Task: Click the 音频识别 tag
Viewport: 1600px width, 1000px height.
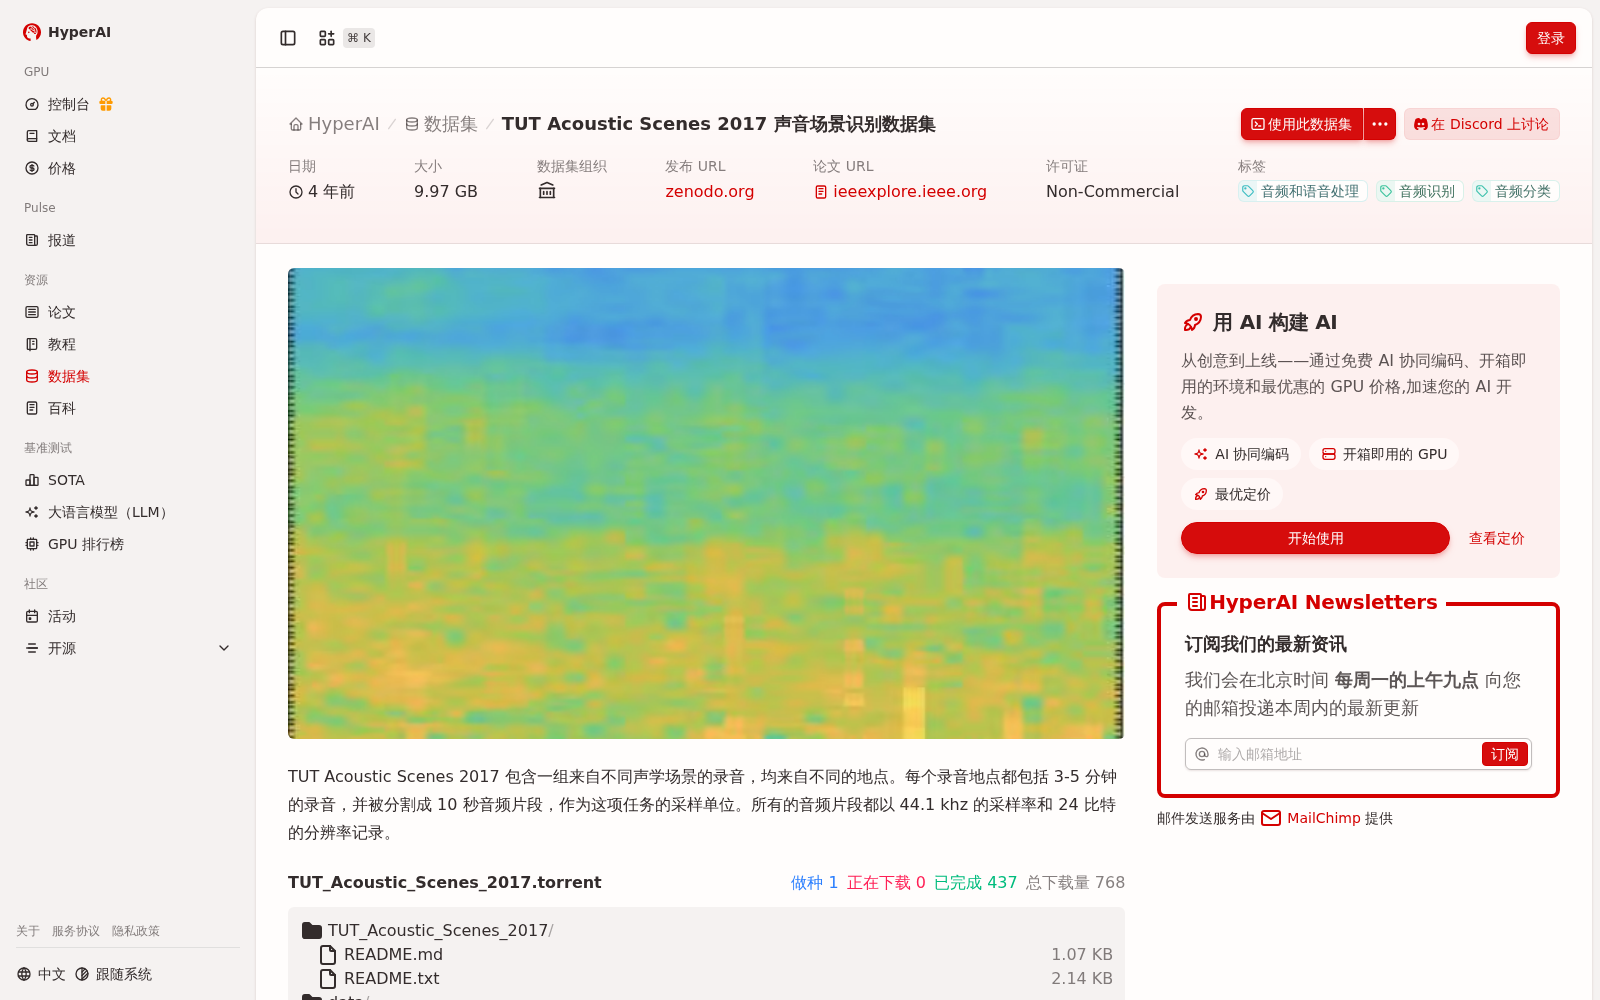Action: point(1419,191)
